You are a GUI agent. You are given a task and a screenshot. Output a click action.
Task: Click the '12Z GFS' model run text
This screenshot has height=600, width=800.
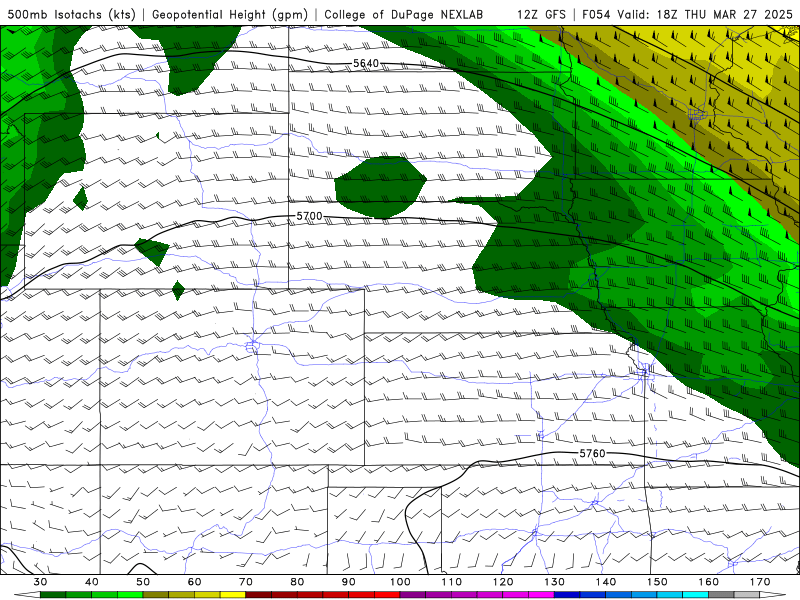pos(541,14)
